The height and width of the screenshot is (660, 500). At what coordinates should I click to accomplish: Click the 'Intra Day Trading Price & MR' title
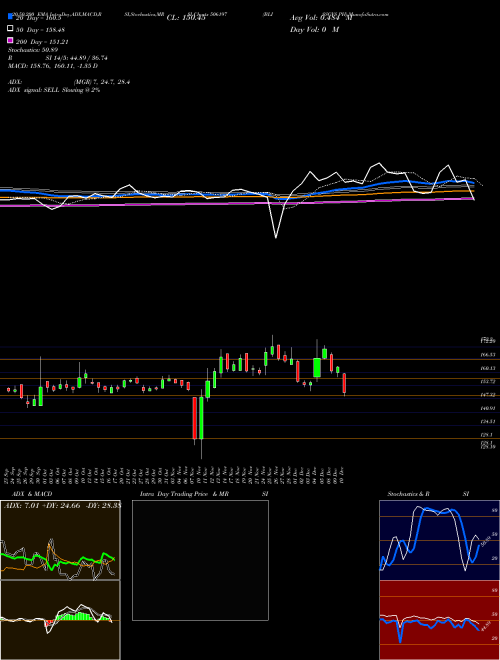(184, 494)
